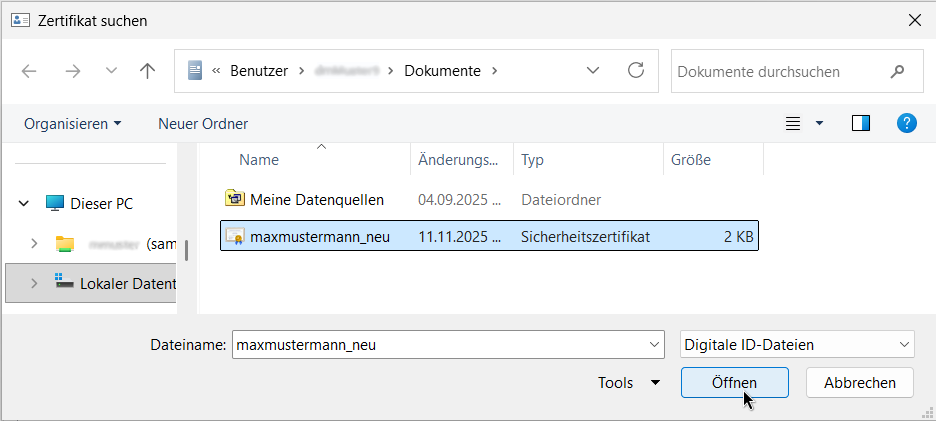Collapse the Dieser PC tree node
This screenshot has width=936, height=421.
pyautogui.click(x=24, y=204)
